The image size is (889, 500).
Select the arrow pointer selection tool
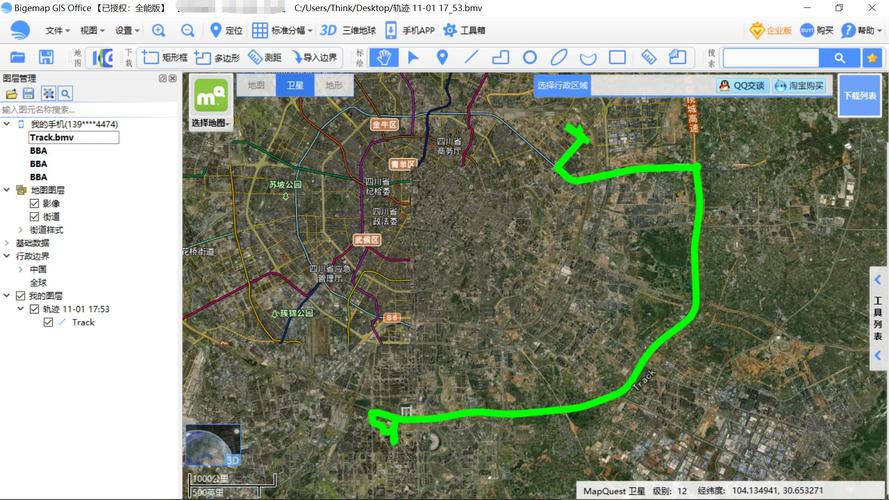tap(413, 58)
